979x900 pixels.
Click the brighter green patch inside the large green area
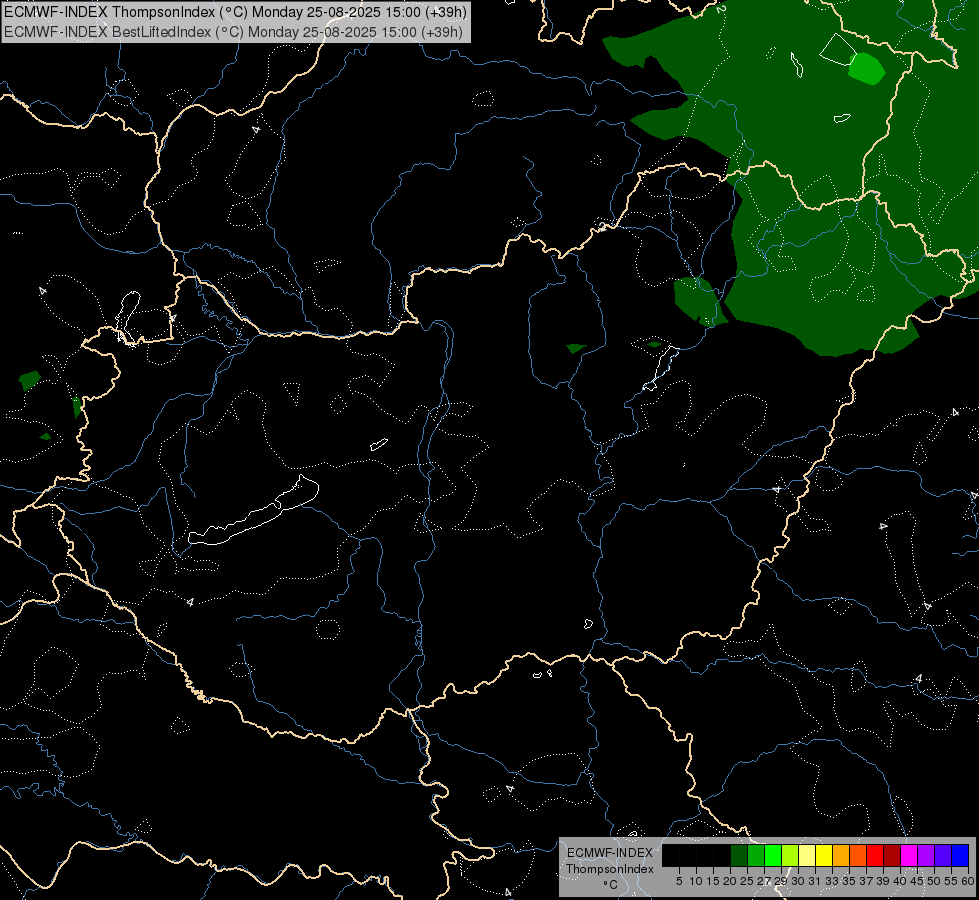point(867,69)
